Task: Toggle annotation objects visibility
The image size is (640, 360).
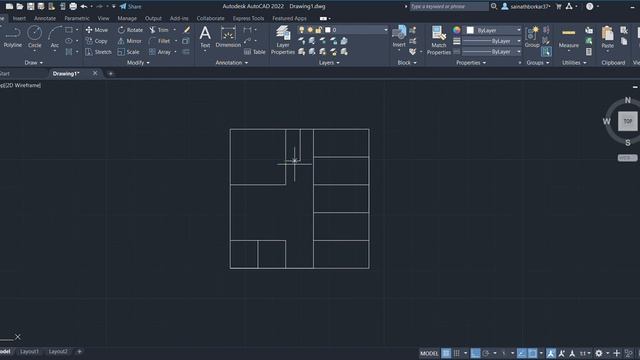Action: click(x=551, y=353)
